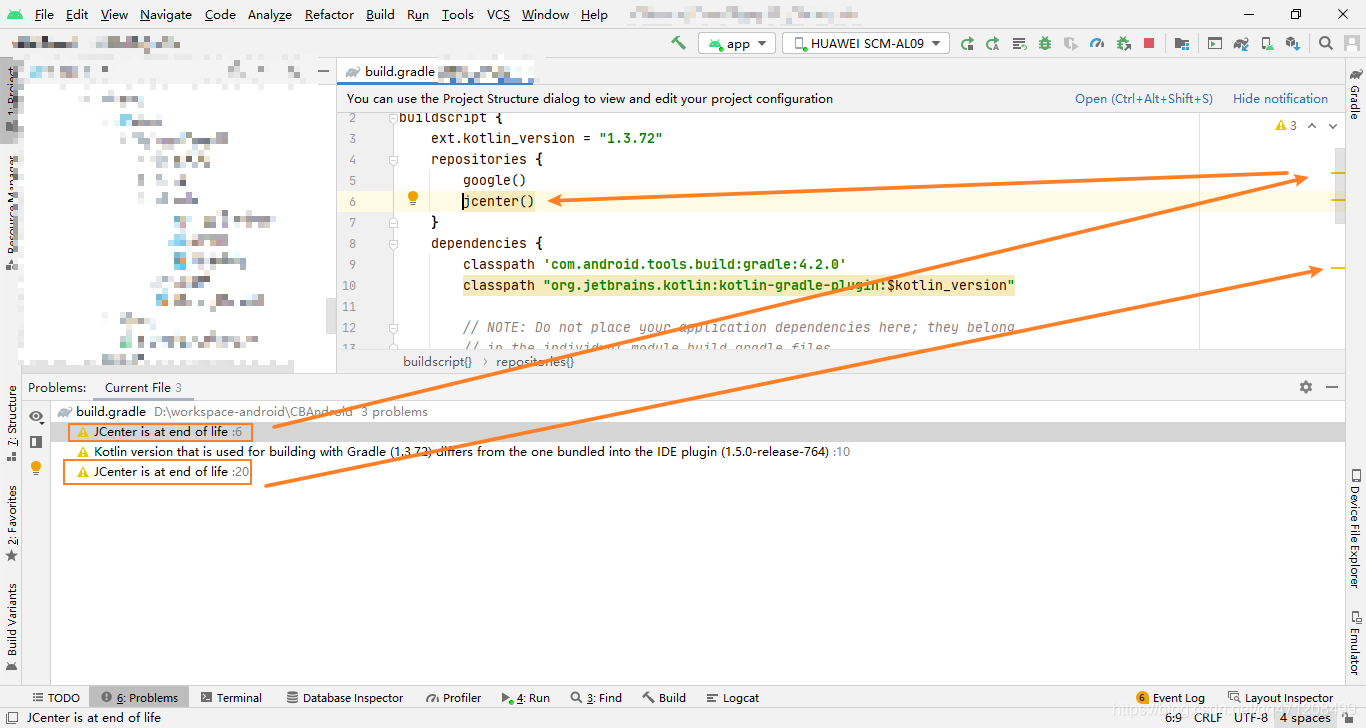The width and height of the screenshot is (1366, 728).
Task: Hide the Problems tool window
Action: [1331, 387]
